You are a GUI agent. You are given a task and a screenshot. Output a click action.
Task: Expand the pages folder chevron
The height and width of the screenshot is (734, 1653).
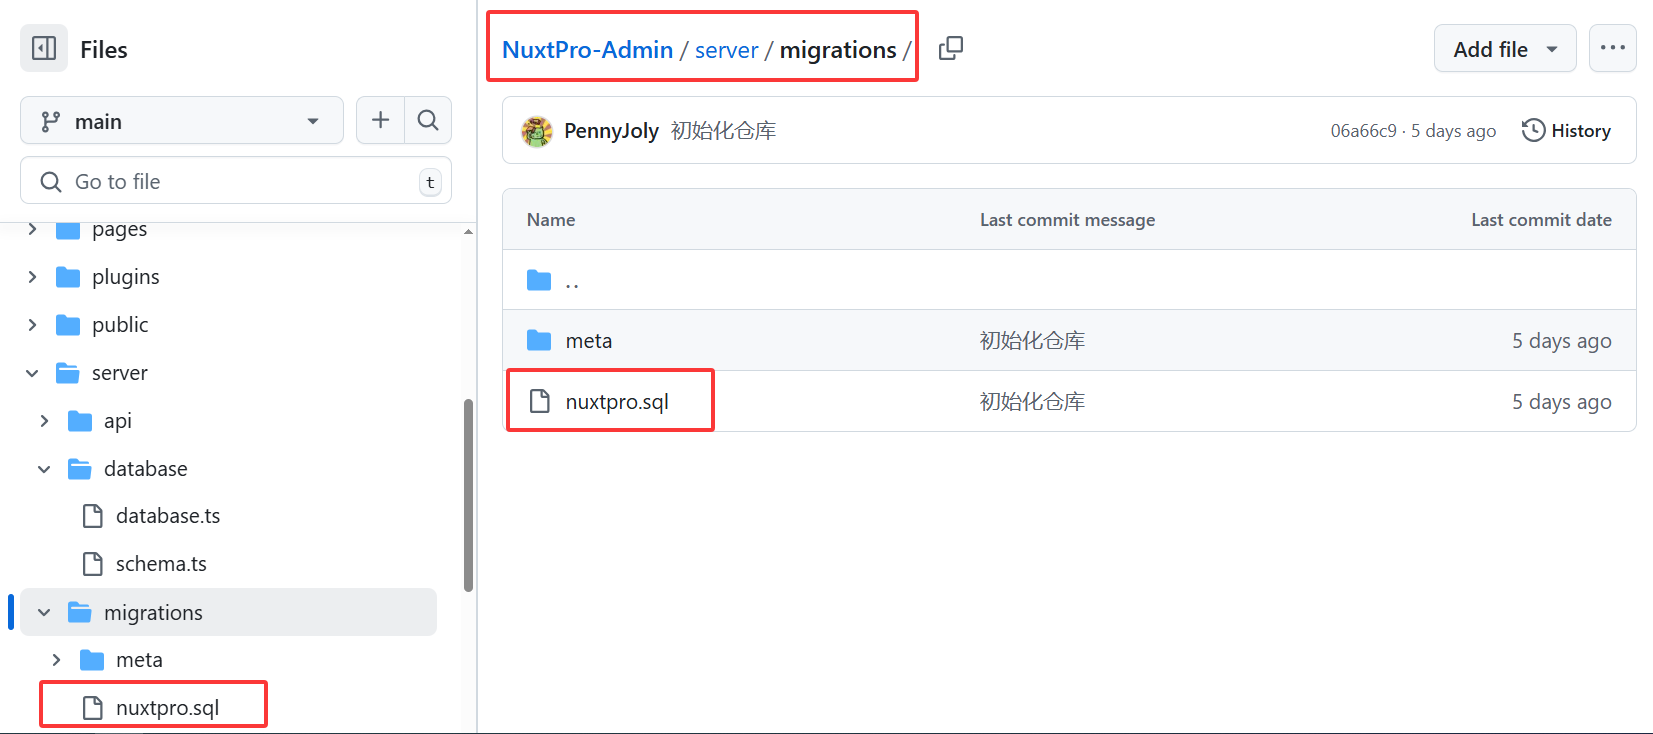click(32, 229)
